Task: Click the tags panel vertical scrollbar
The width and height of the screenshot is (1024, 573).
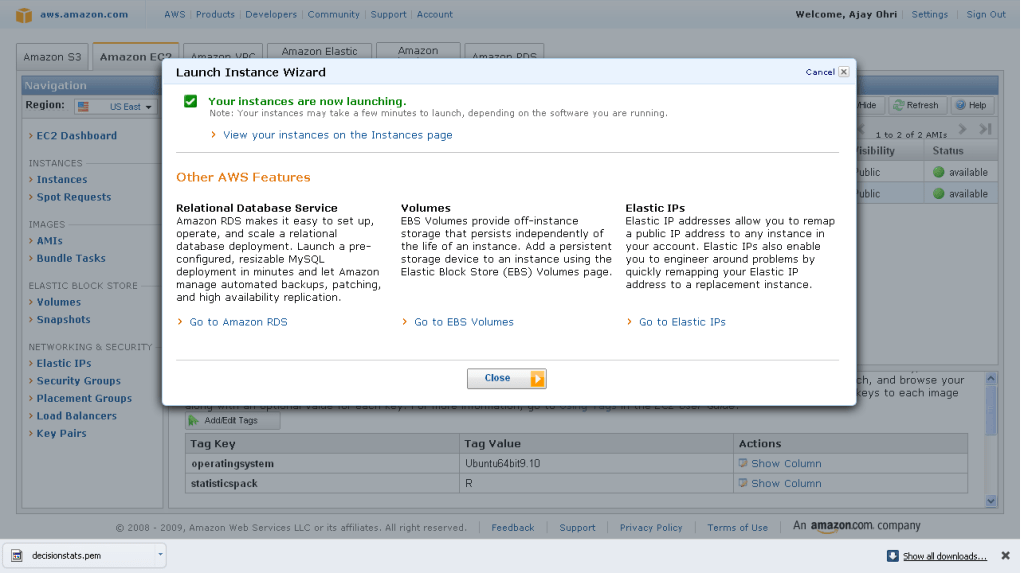Action: 991,440
